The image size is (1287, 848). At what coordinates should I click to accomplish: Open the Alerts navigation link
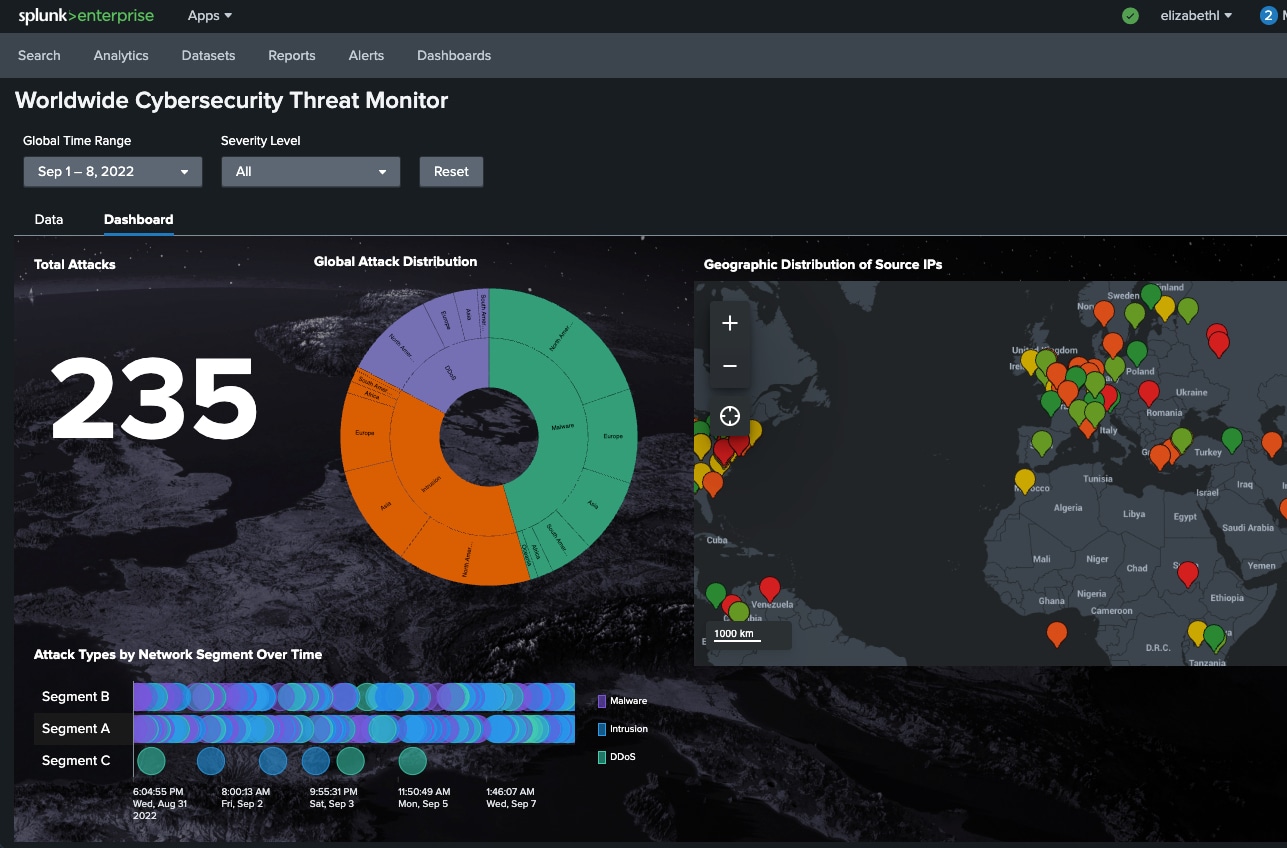366,56
